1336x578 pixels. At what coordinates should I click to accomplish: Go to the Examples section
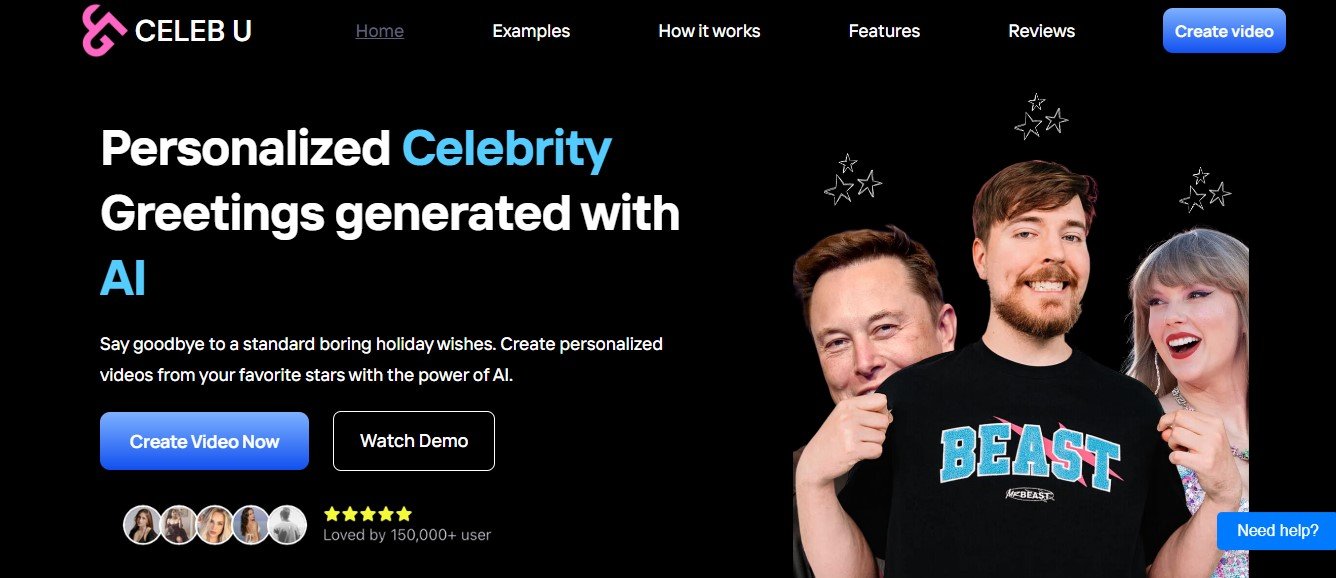click(x=531, y=31)
